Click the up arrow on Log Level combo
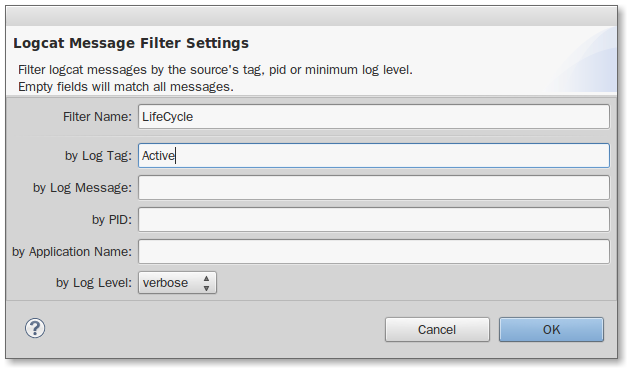 (x=206, y=278)
